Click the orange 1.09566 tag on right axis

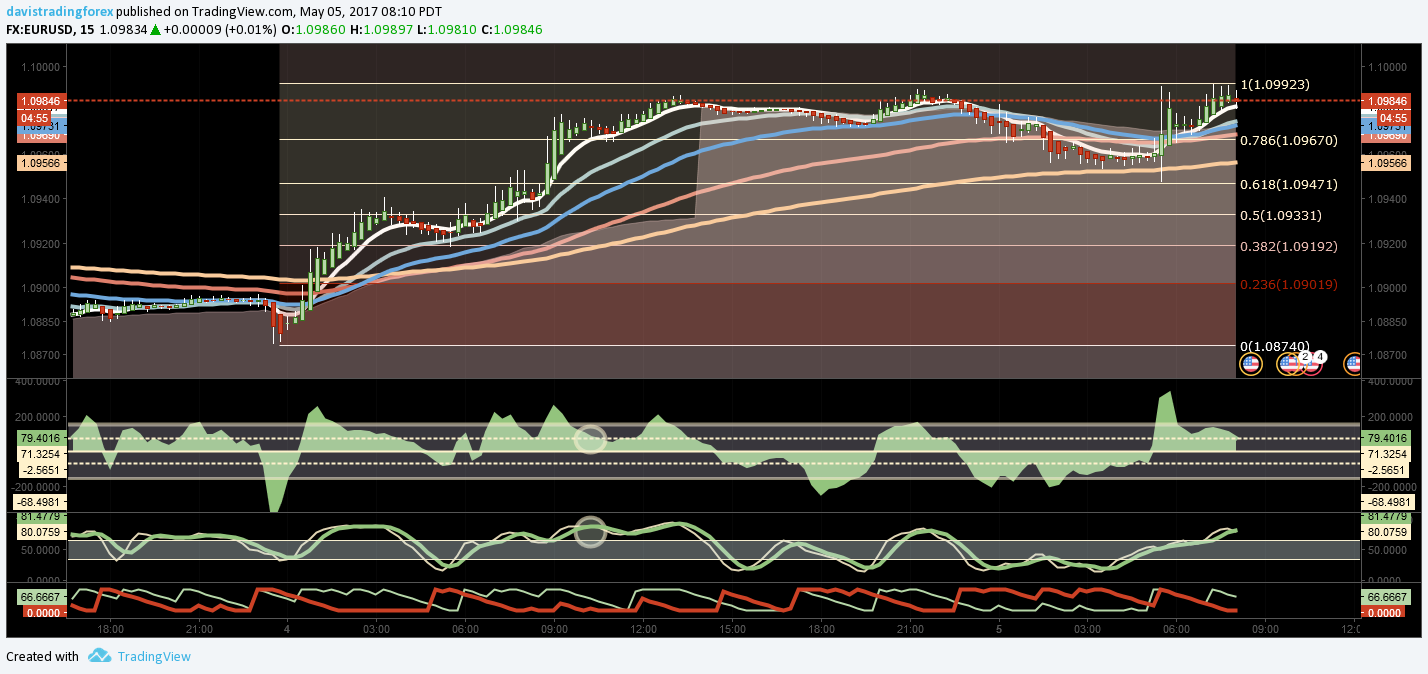coord(1386,163)
